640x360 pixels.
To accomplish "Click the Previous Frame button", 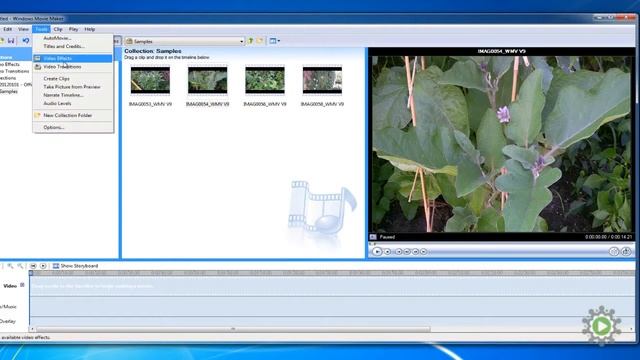I will click(x=407, y=252).
